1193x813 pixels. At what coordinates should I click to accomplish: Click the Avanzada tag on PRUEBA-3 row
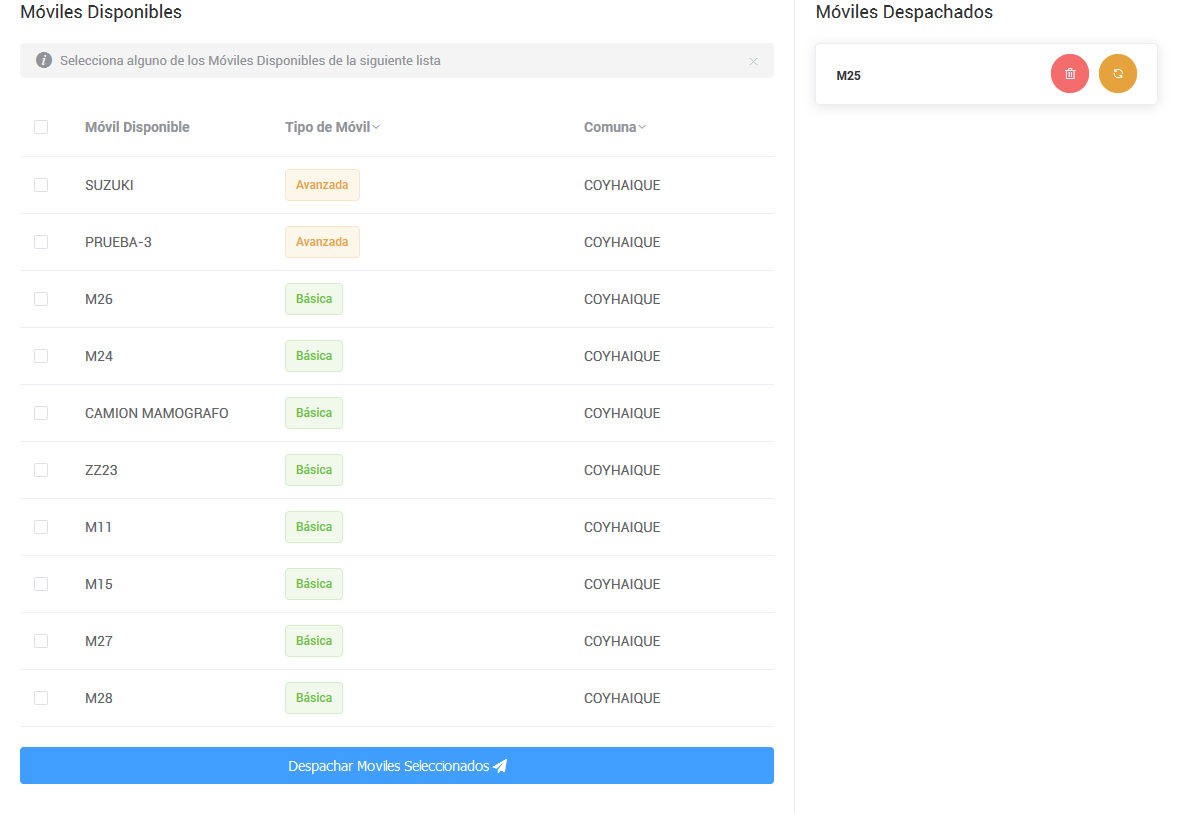click(x=322, y=242)
